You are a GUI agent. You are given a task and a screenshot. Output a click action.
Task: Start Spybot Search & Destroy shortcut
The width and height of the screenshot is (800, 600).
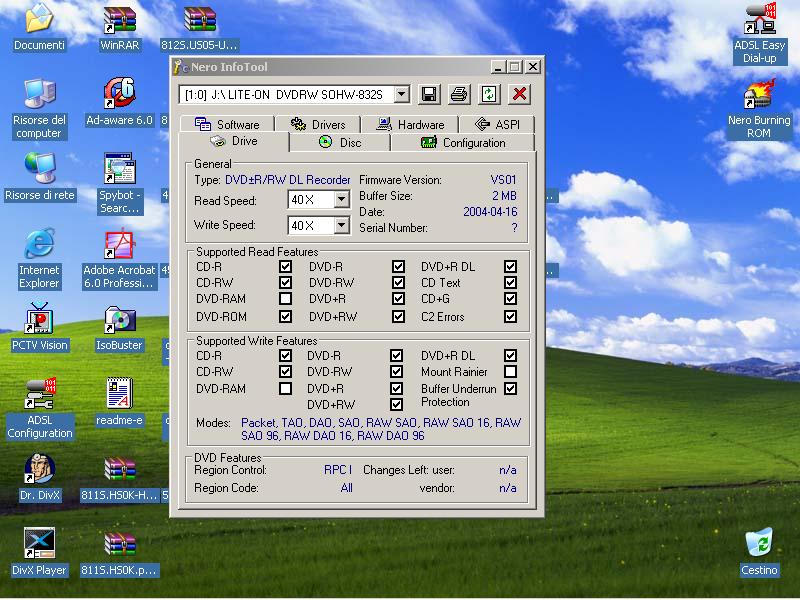point(119,184)
